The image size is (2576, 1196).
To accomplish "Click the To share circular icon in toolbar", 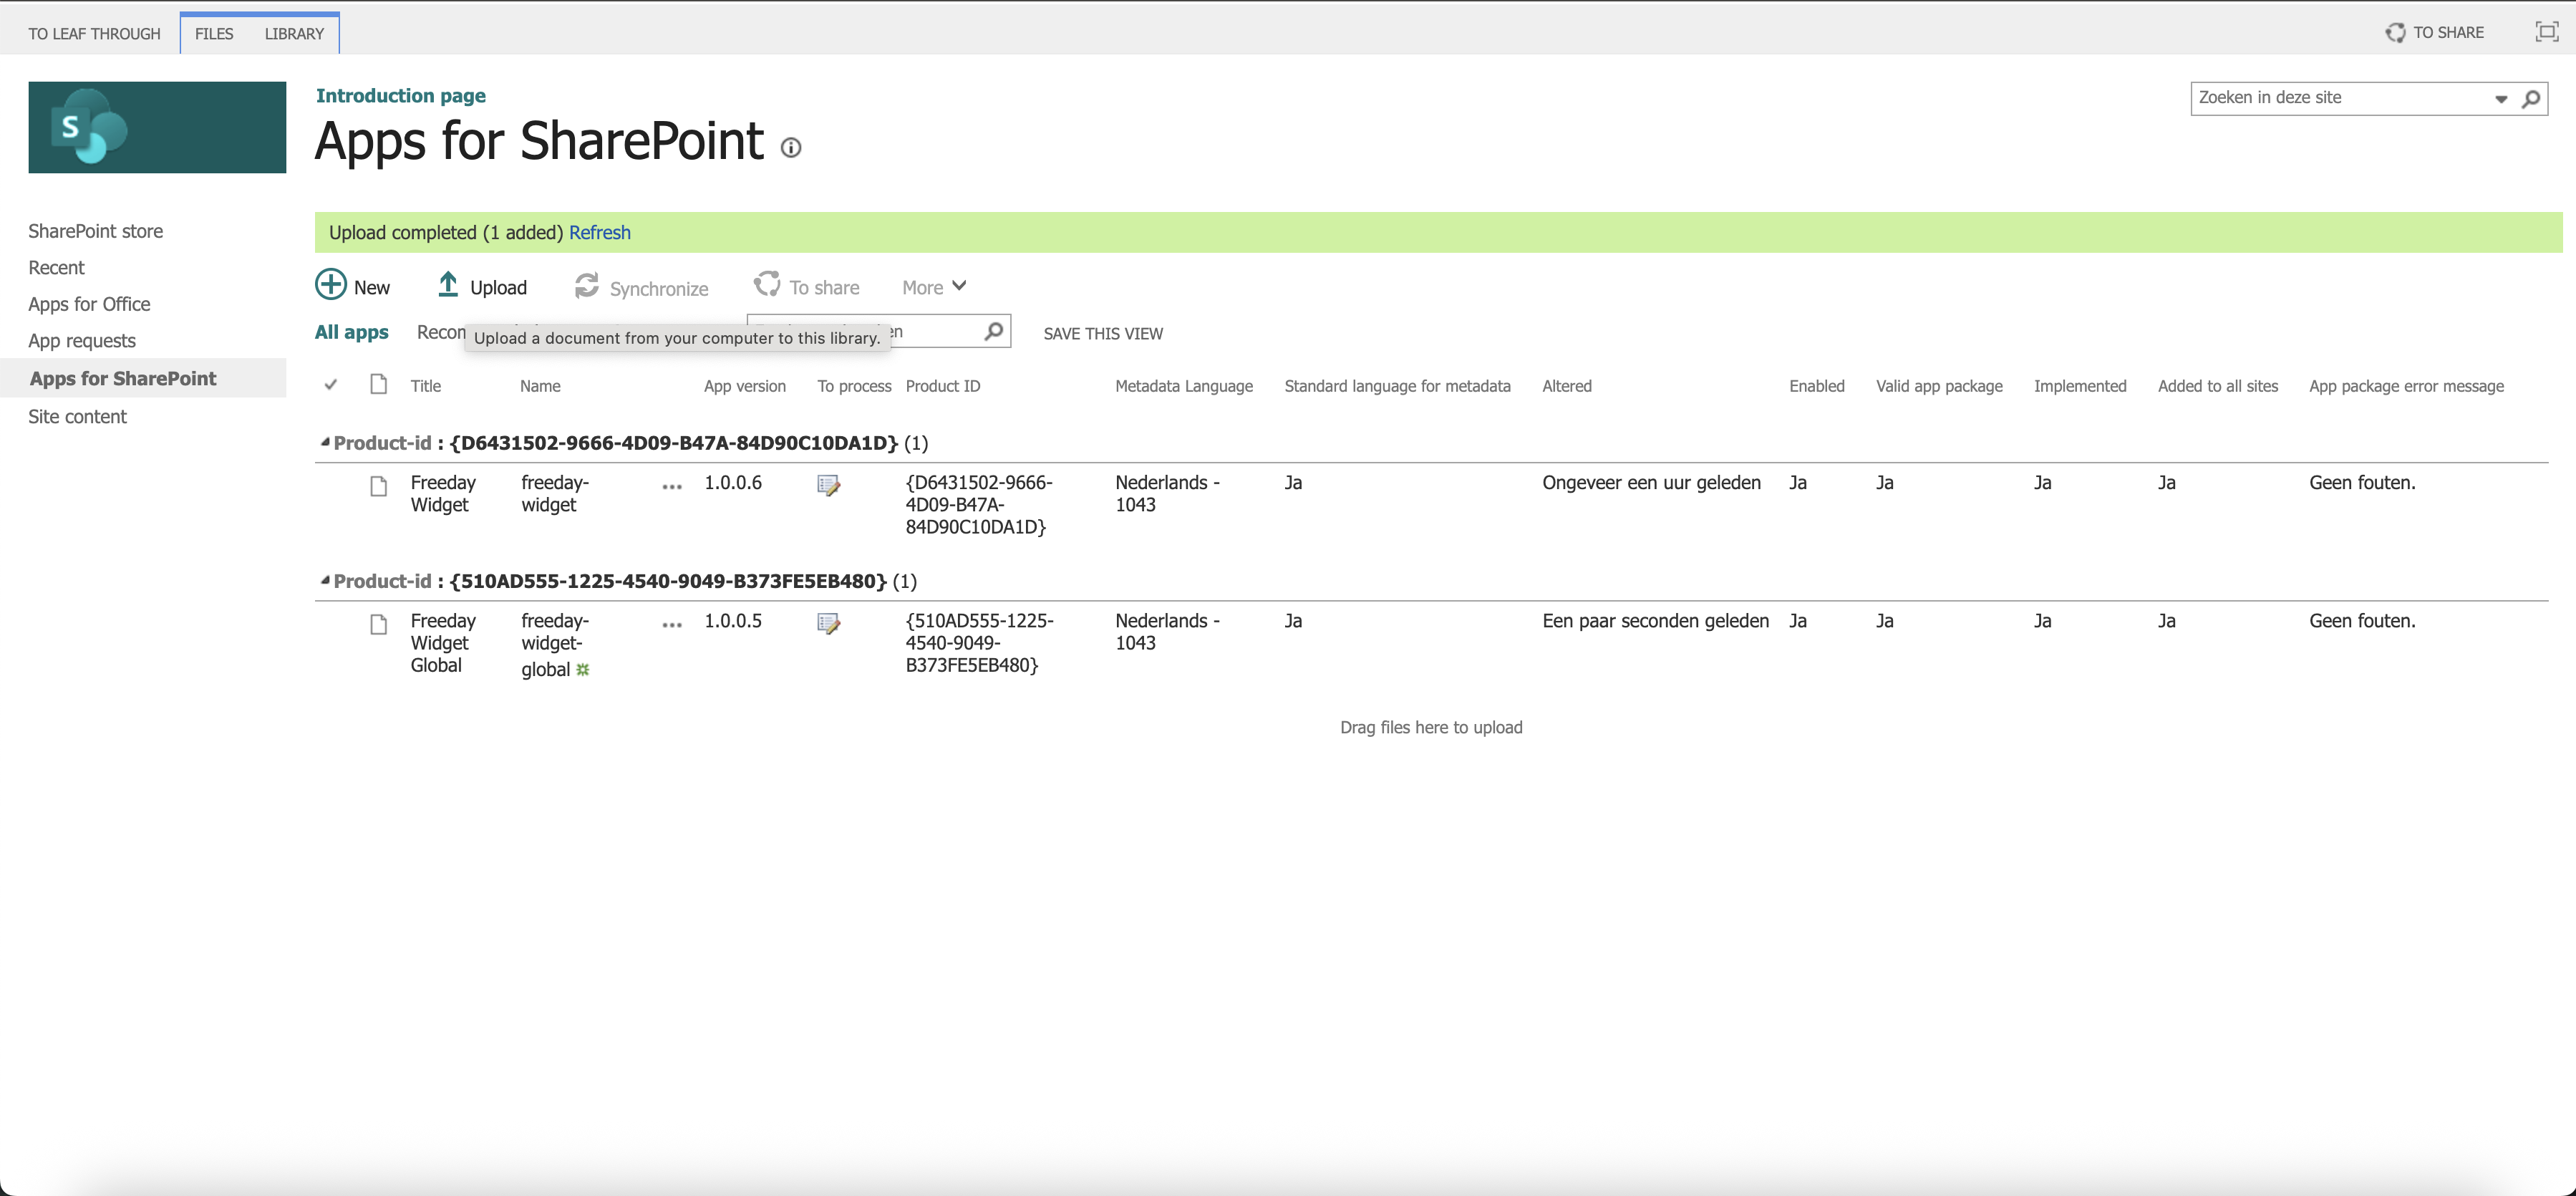I will 767,285.
